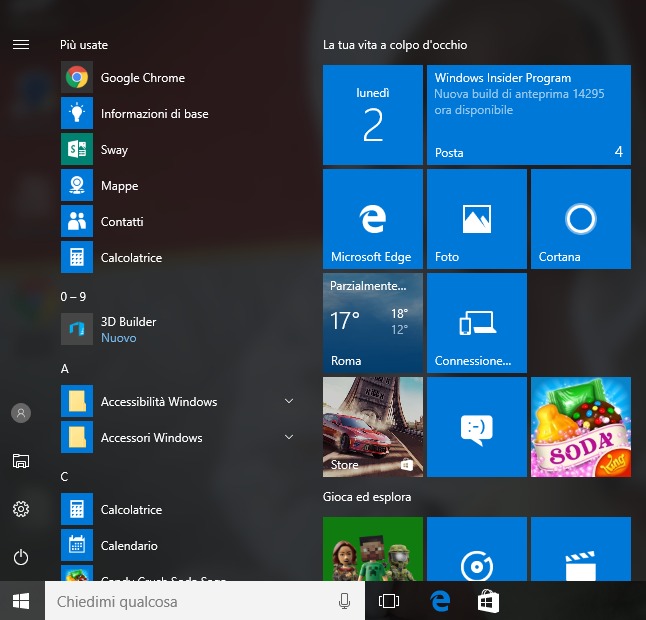Click the 0 – 9 section header
This screenshot has height=620, width=646.
pos(73,297)
